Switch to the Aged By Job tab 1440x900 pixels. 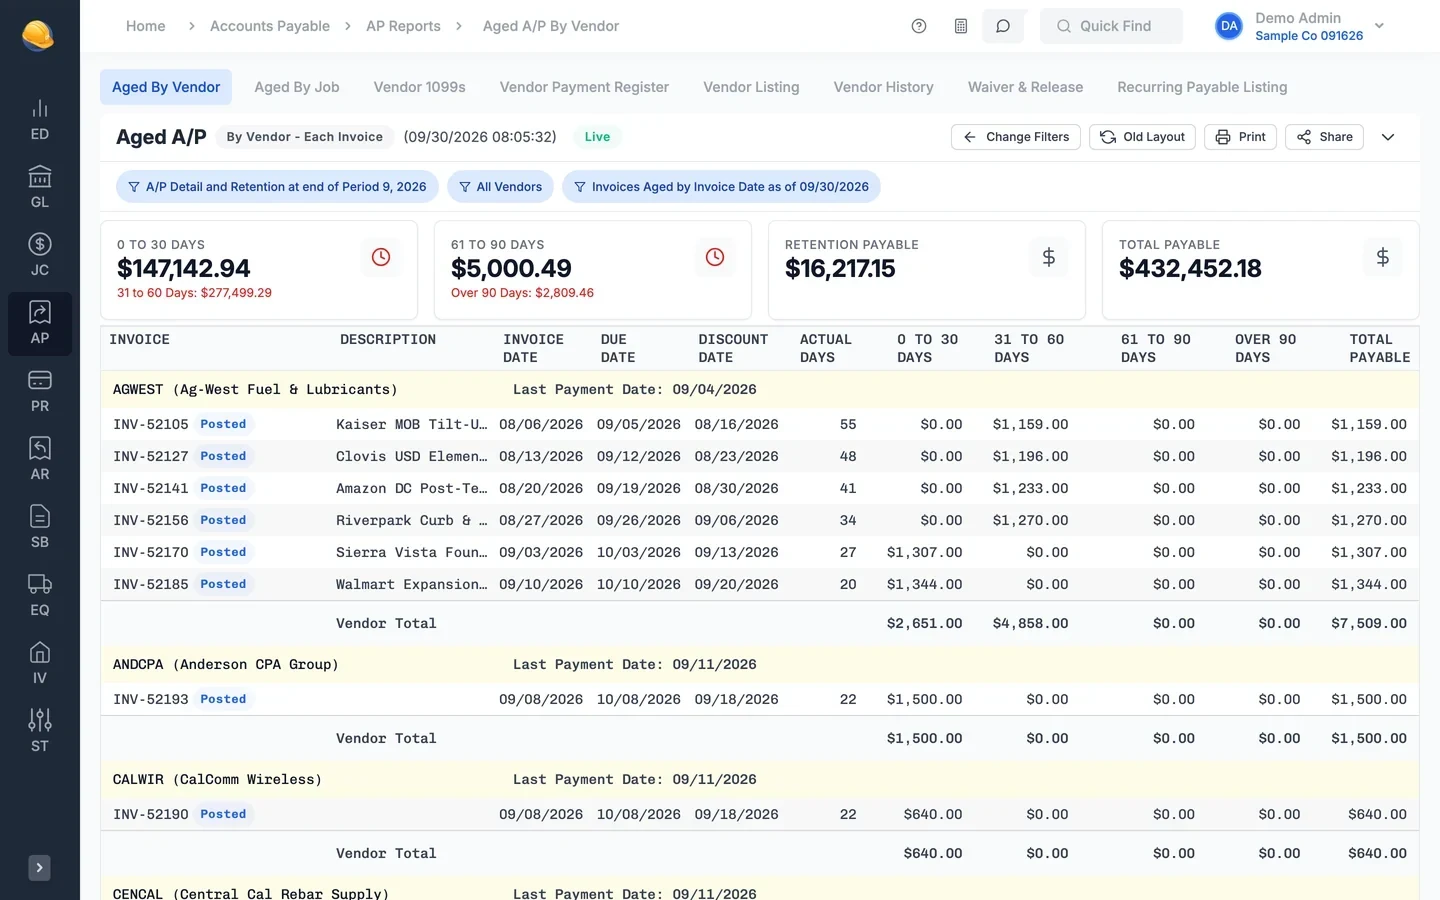coord(297,87)
